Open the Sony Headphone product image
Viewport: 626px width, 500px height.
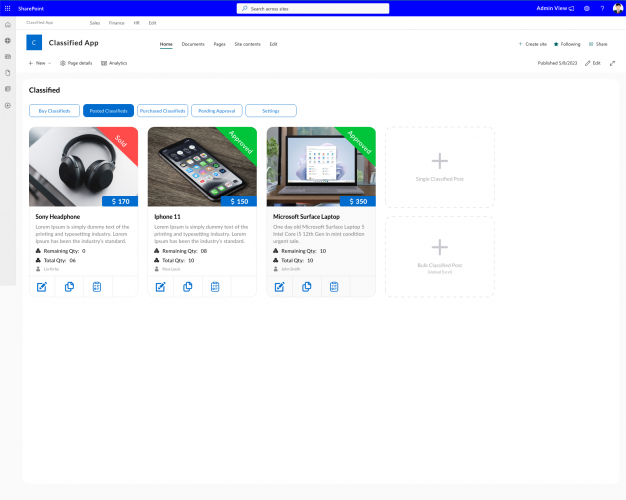click(x=83, y=167)
